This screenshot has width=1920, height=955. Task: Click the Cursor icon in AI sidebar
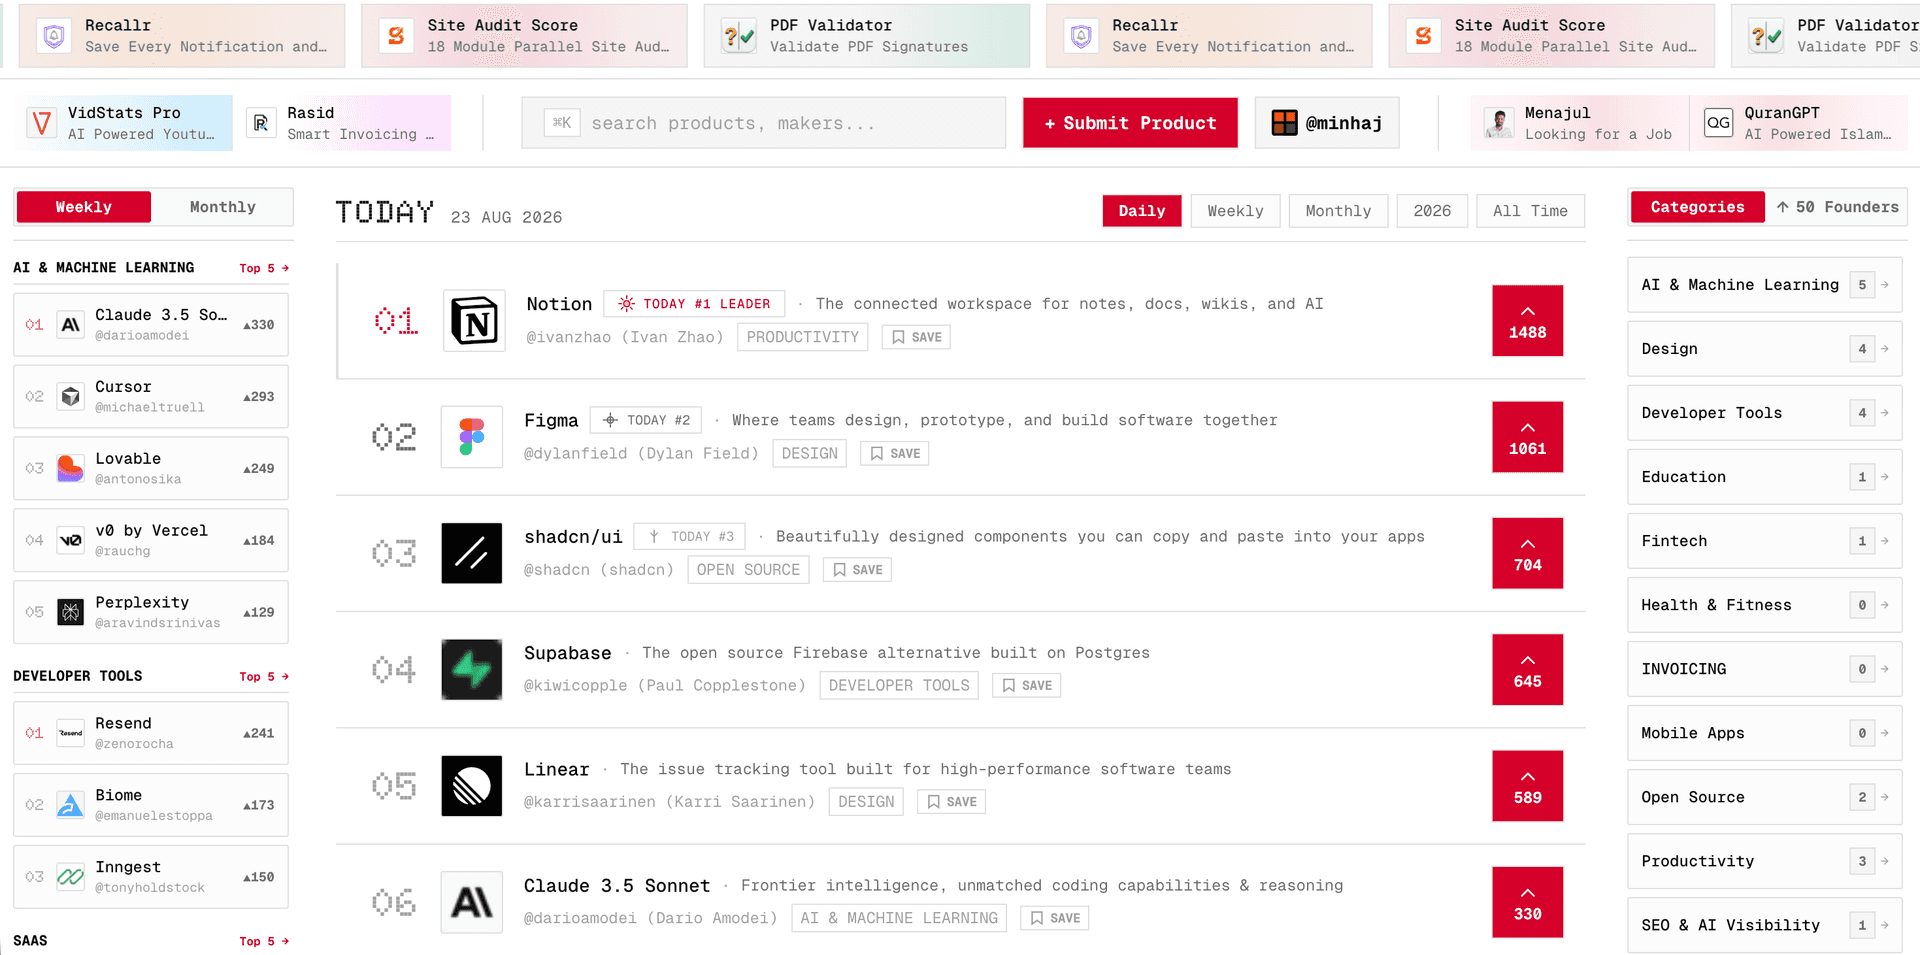click(x=70, y=397)
